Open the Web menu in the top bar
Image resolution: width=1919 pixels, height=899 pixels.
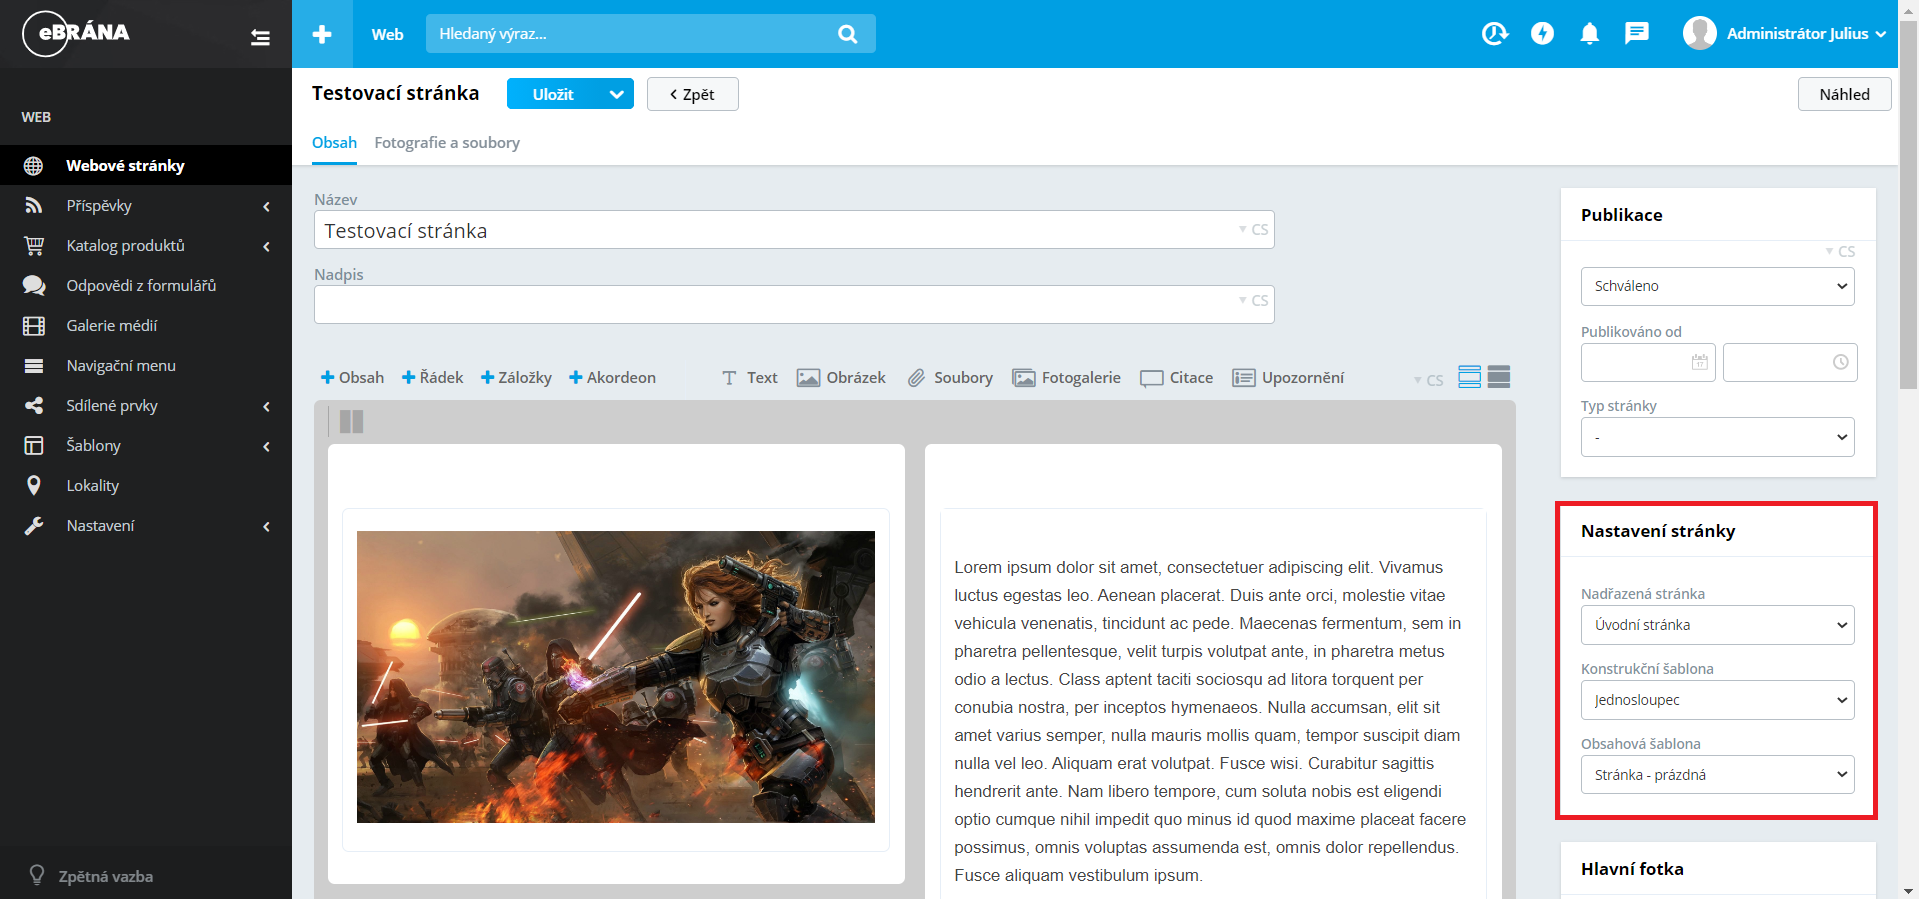coord(387,34)
